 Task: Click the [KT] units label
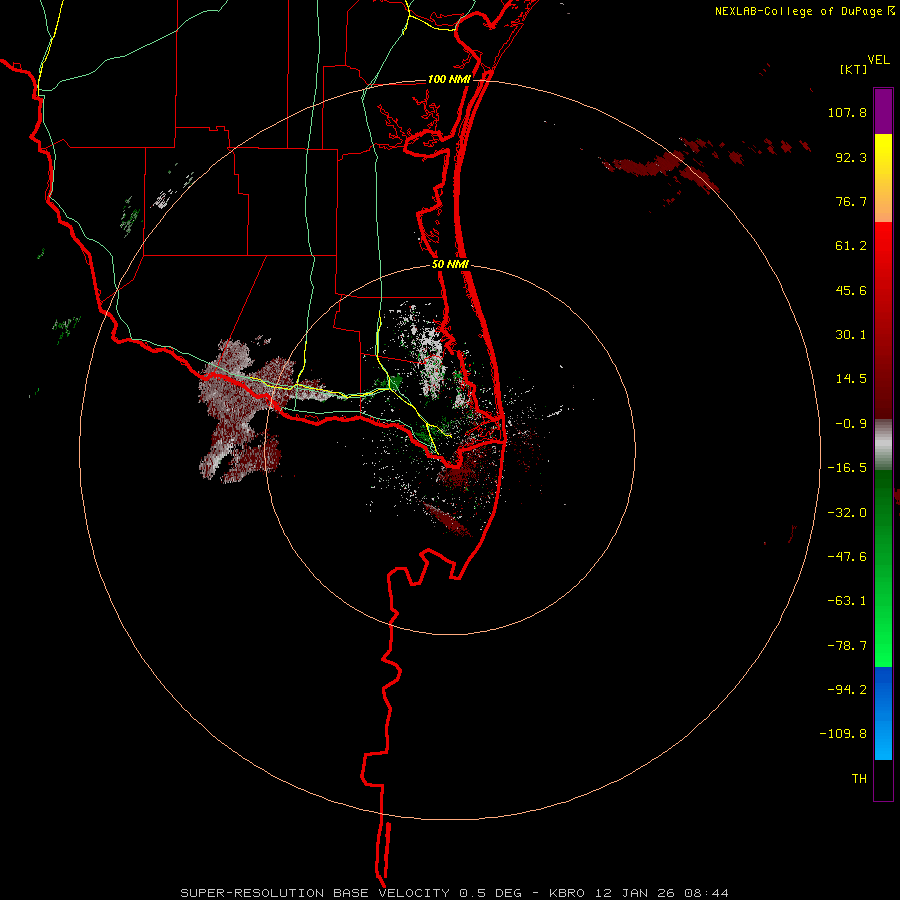[x=853, y=69]
